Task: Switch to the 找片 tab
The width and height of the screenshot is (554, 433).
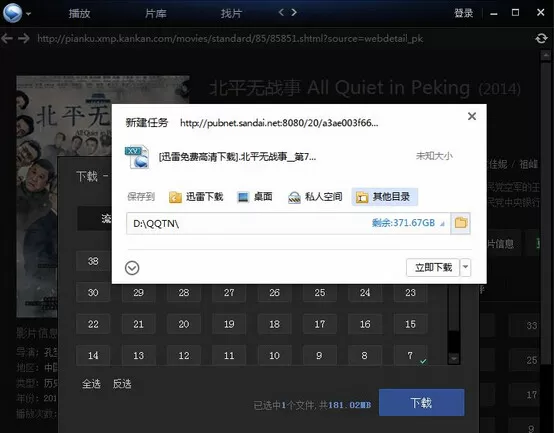Action: 231,13
